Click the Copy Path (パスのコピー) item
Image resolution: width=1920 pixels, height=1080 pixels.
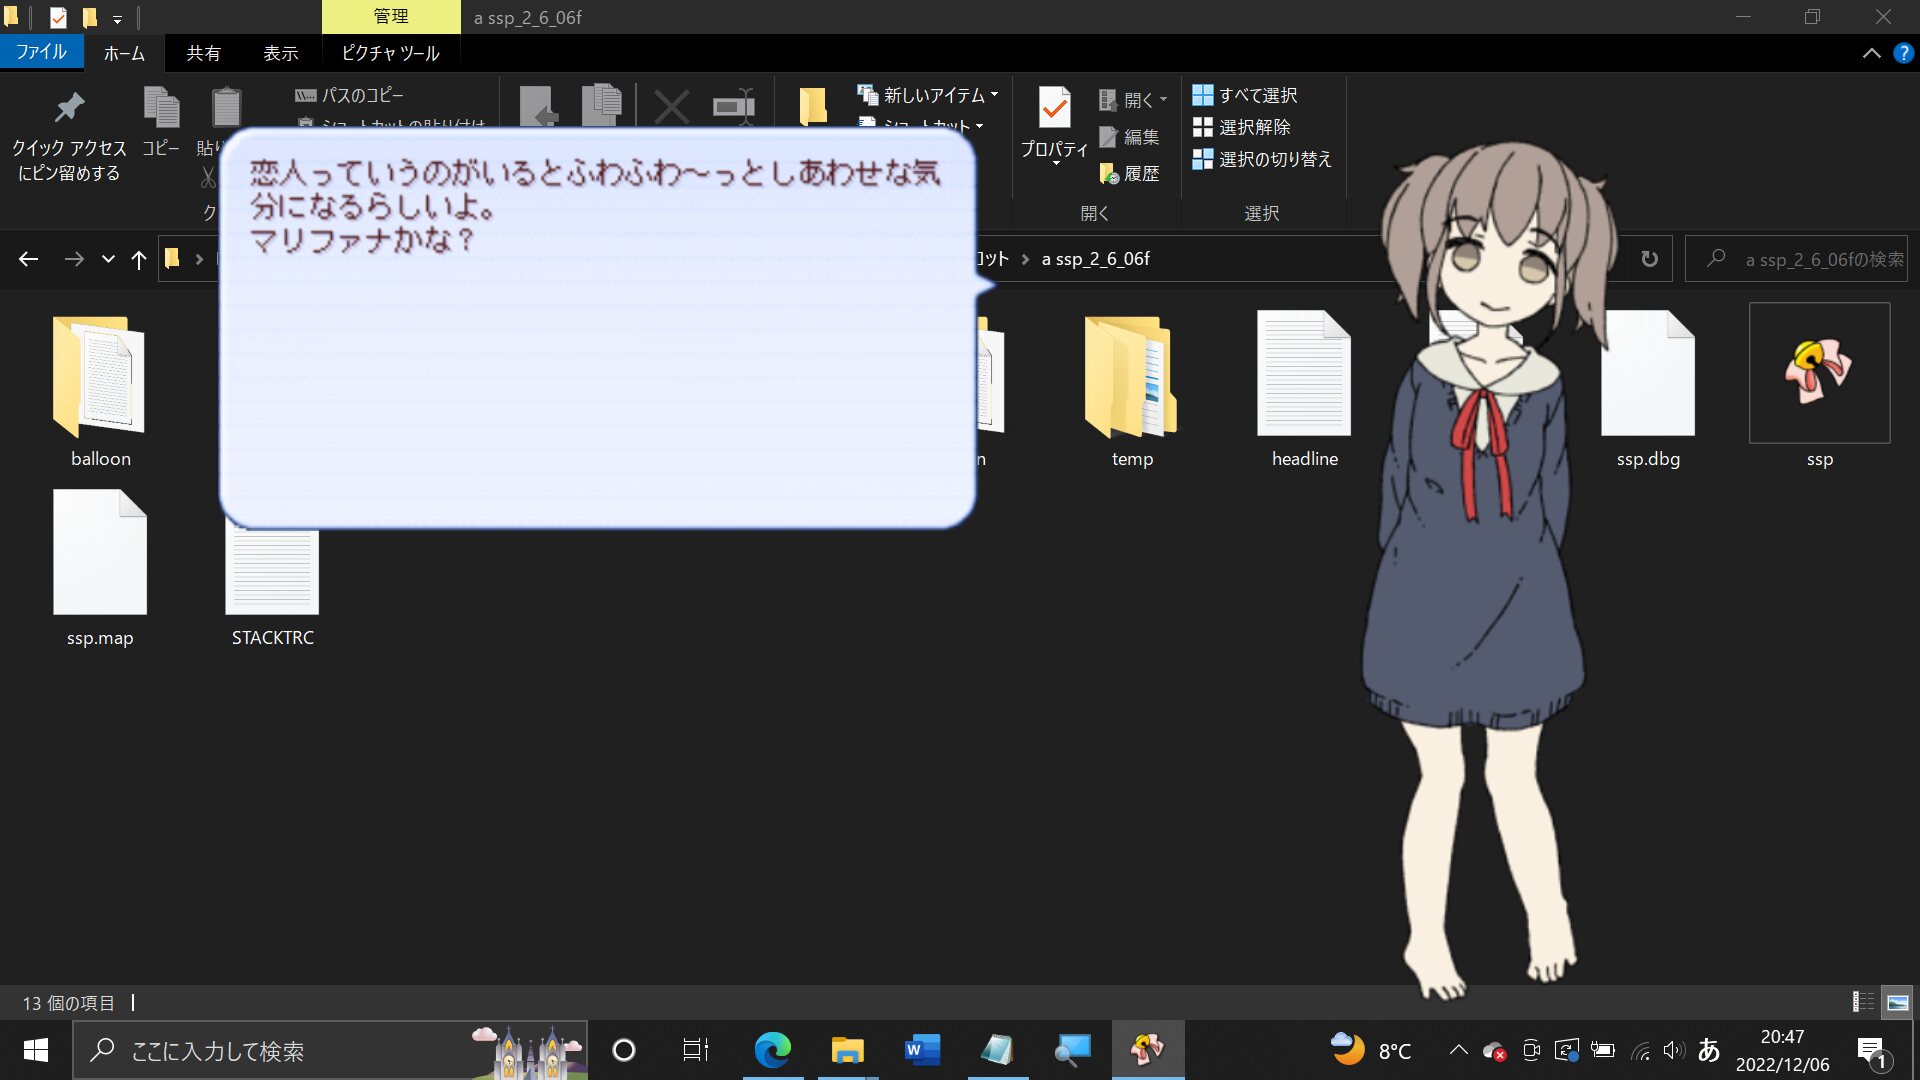coord(350,95)
